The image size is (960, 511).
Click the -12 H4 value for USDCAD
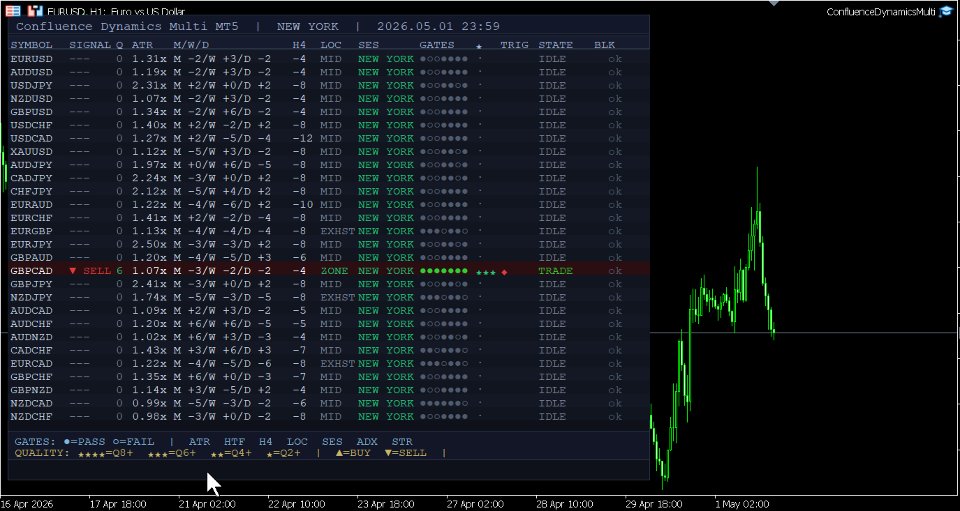pyautogui.click(x=302, y=138)
